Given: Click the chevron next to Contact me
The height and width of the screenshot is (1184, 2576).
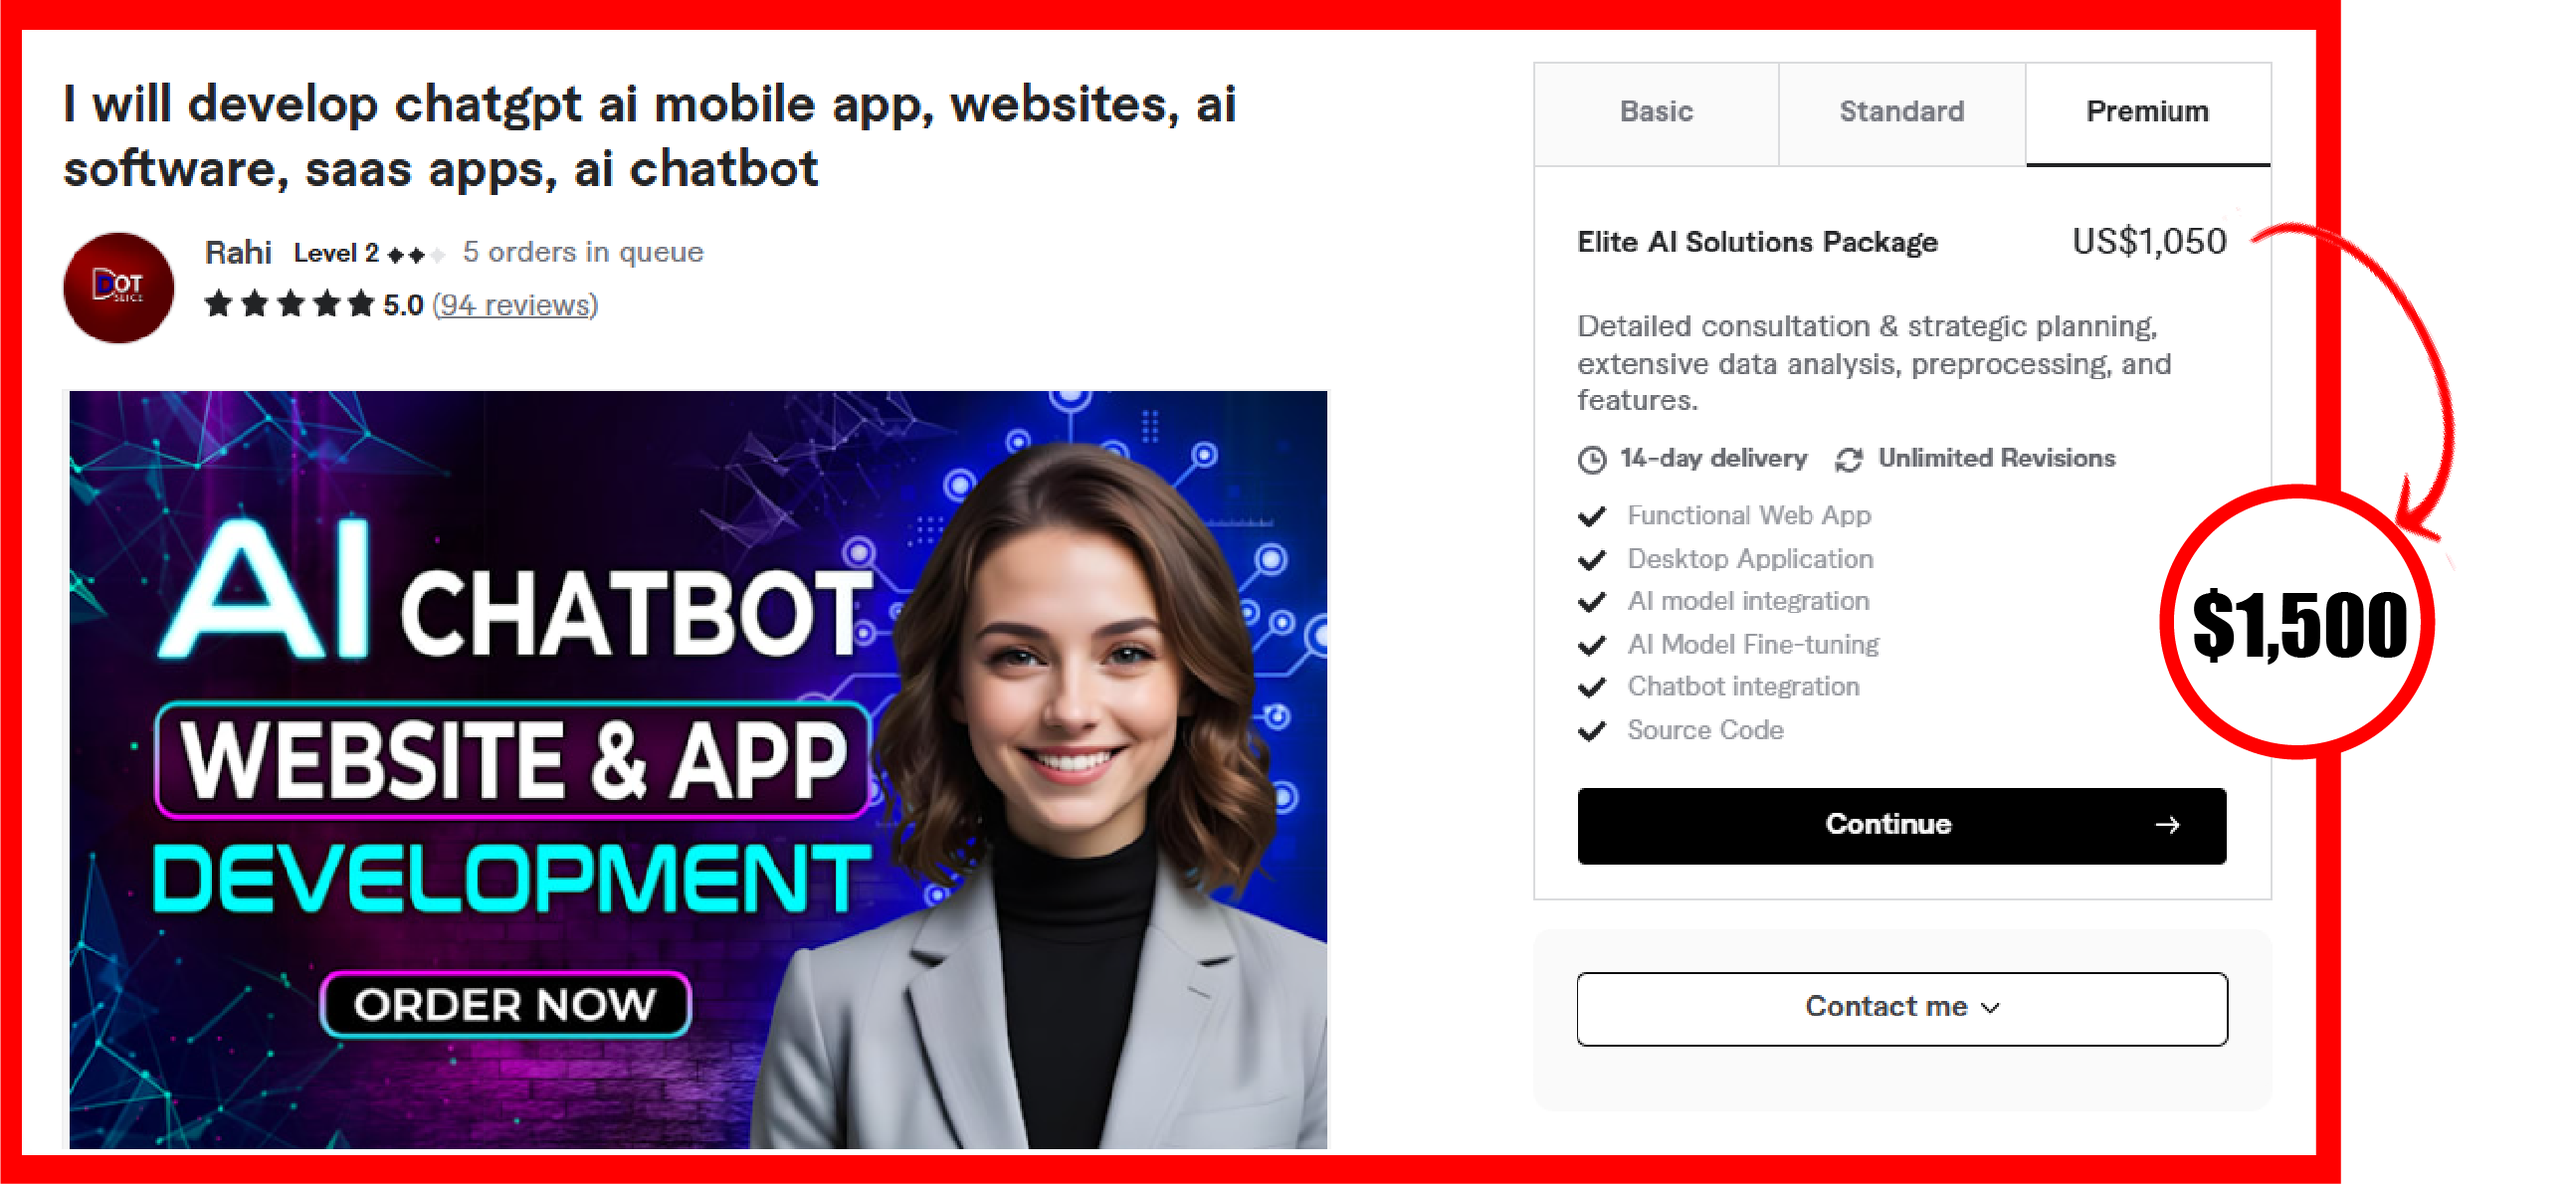Looking at the screenshot, I should (x=1990, y=1008).
